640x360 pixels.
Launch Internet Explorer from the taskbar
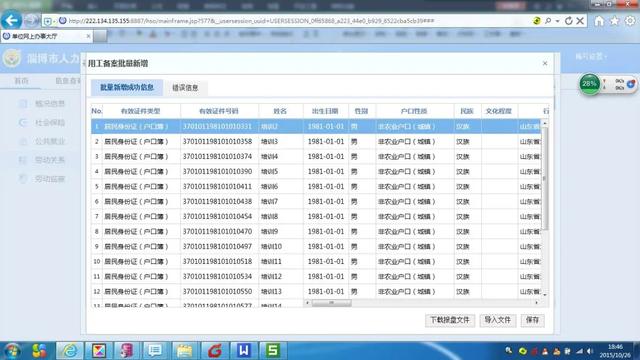(70, 351)
